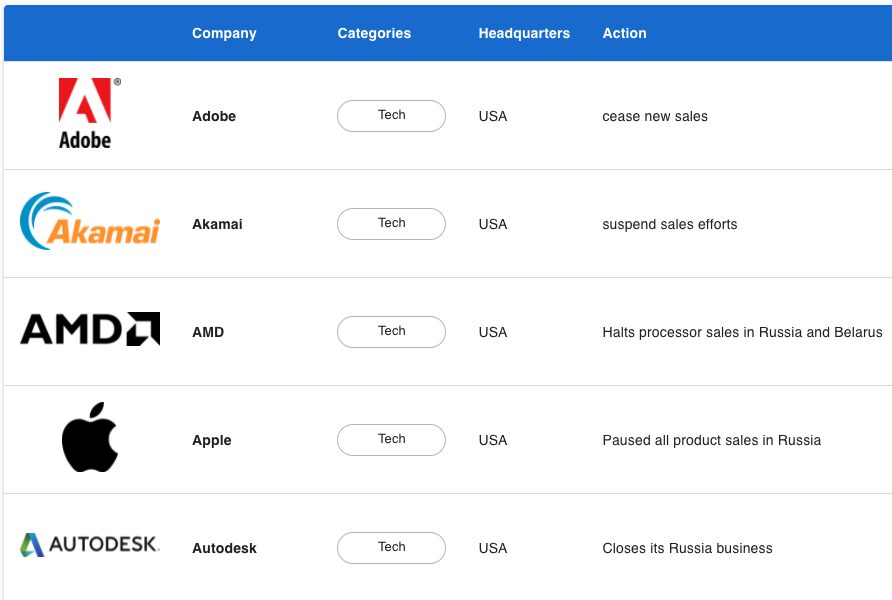Select the Tech tag in Apple row
Image resolution: width=892 pixels, height=600 pixels.
pos(391,440)
